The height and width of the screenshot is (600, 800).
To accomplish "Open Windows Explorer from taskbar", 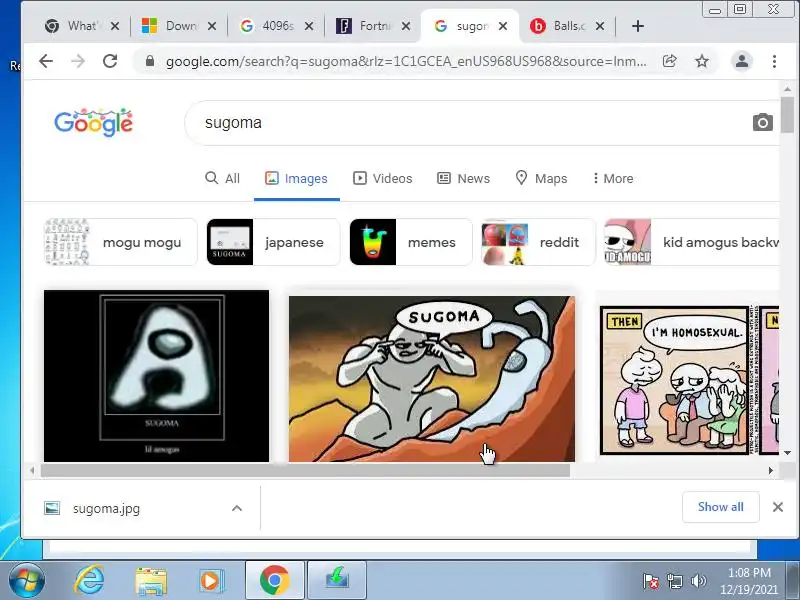I will tap(151, 581).
